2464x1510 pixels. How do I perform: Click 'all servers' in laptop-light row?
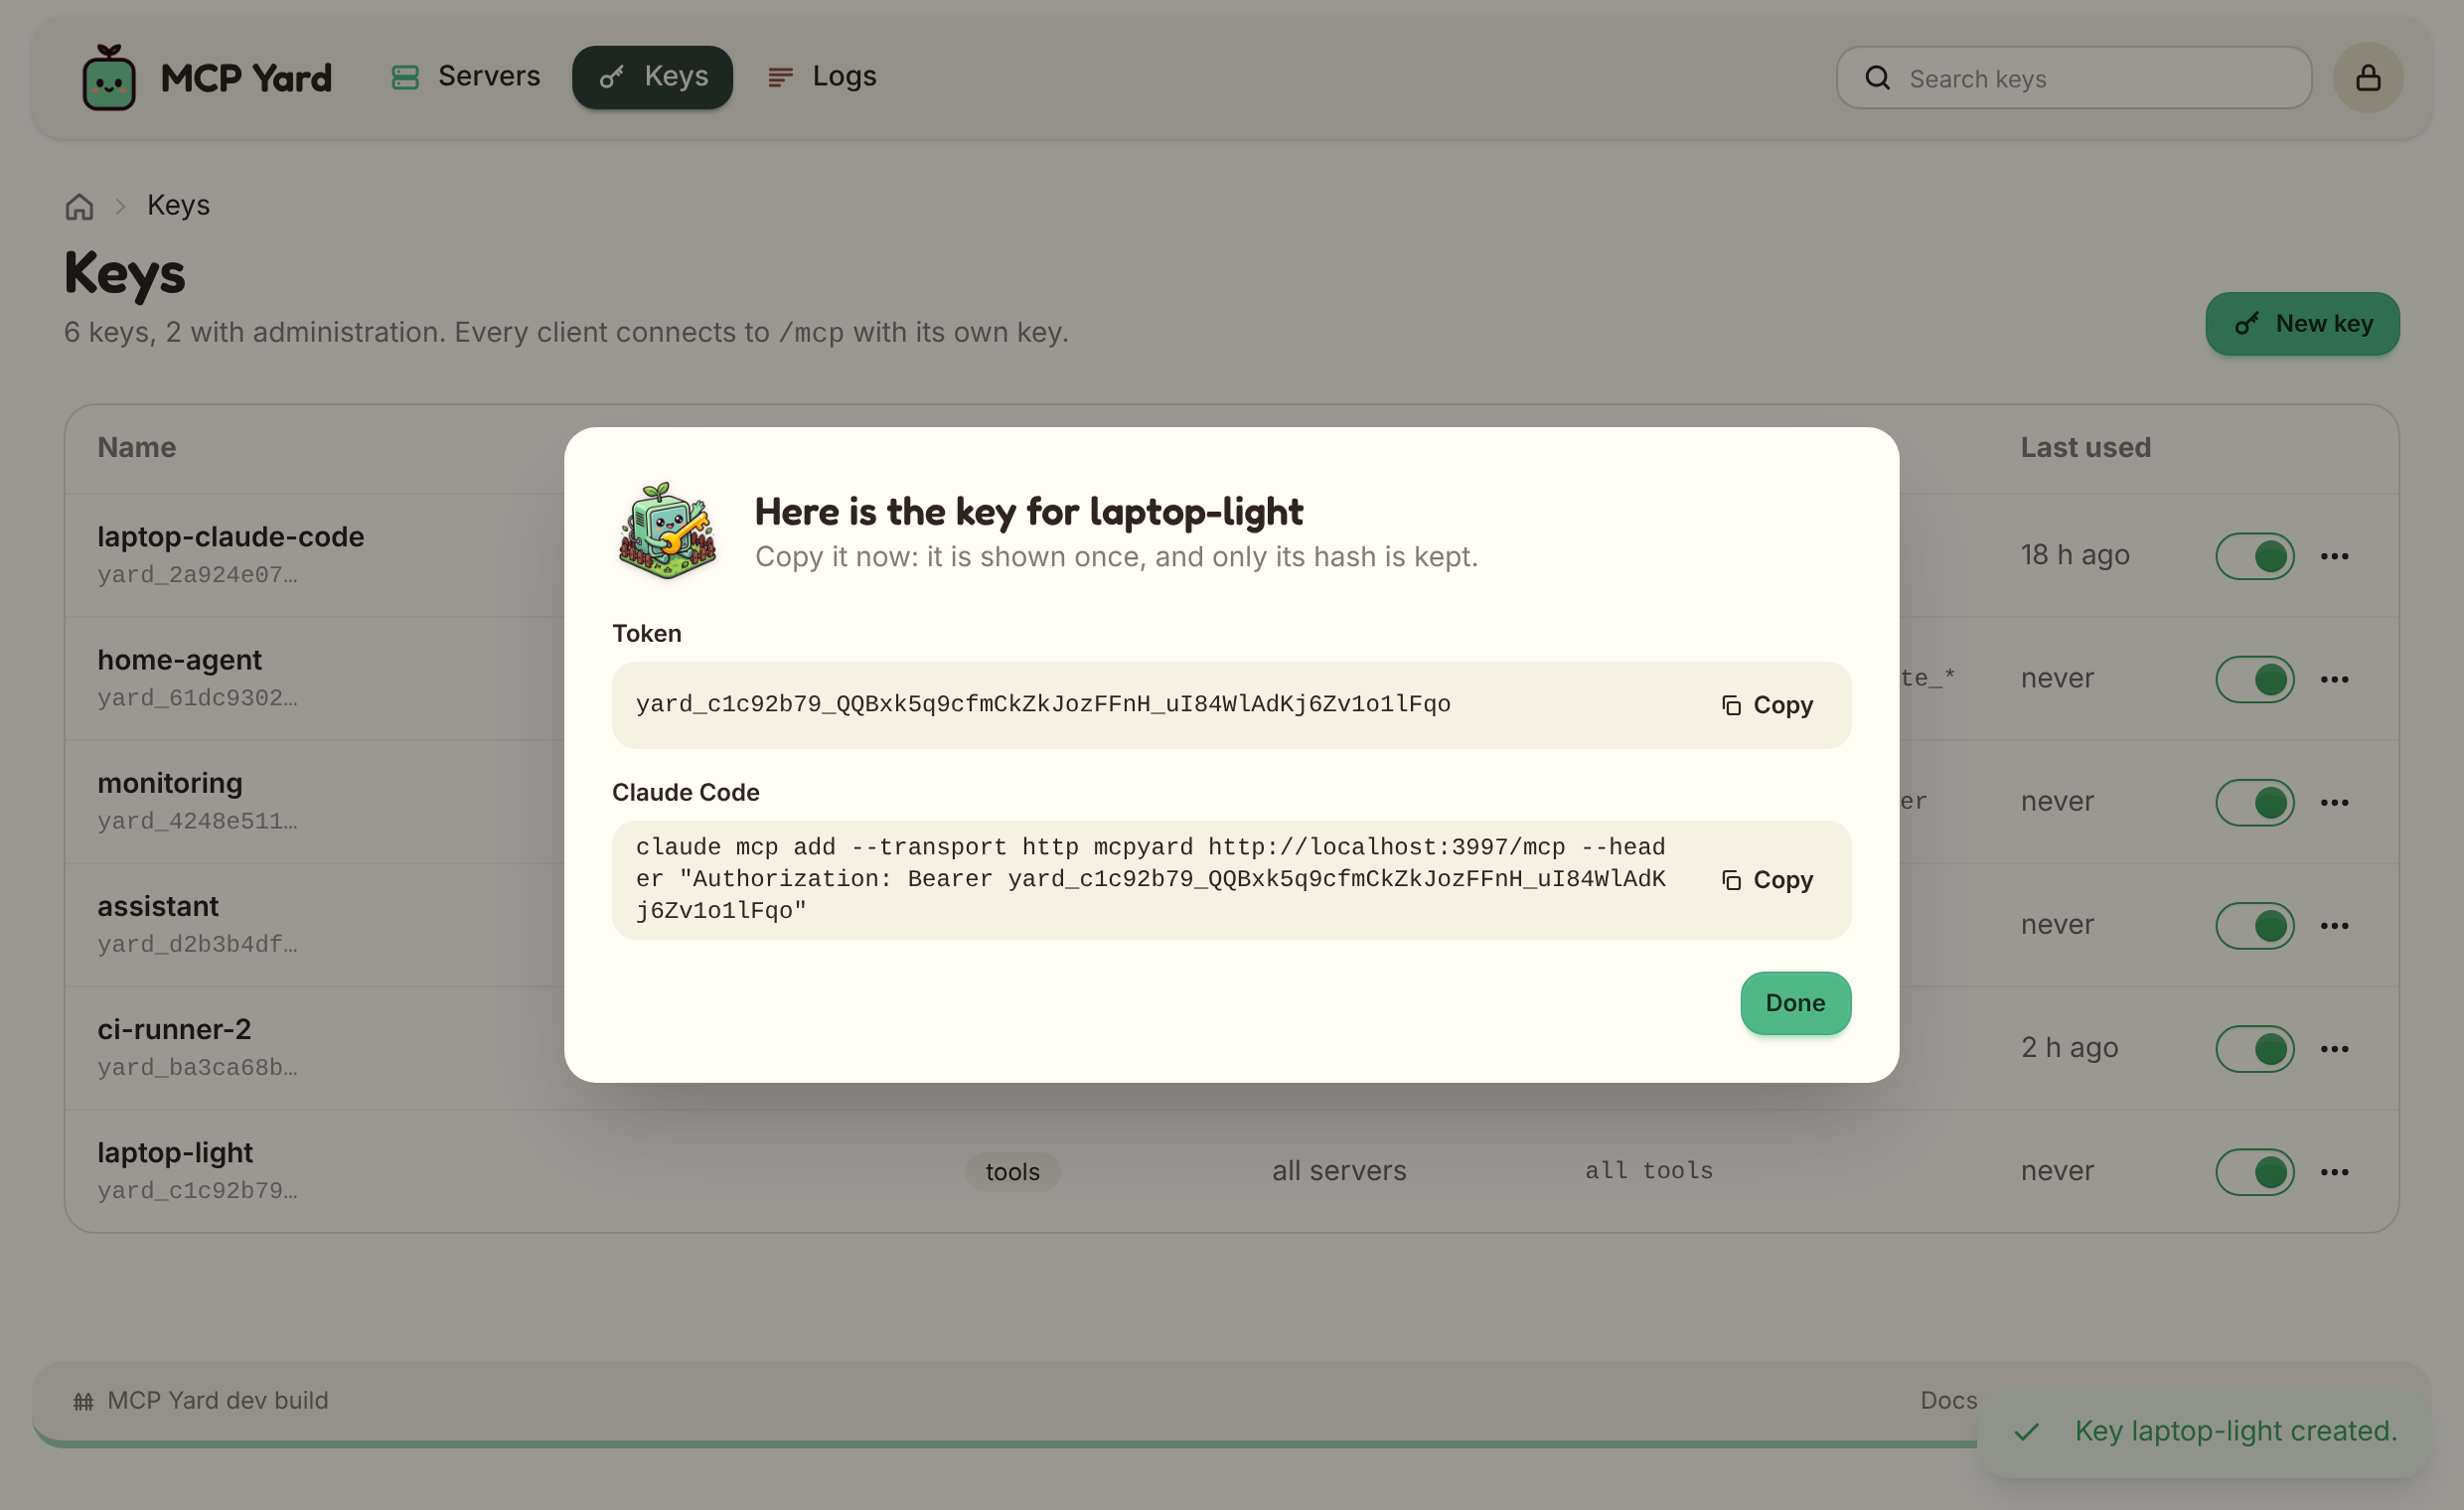coord(1339,1170)
